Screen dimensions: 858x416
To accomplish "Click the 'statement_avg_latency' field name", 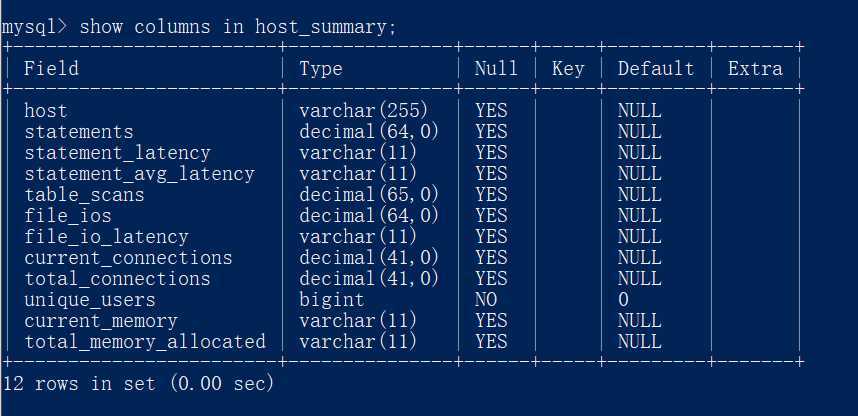I will [140, 174].
